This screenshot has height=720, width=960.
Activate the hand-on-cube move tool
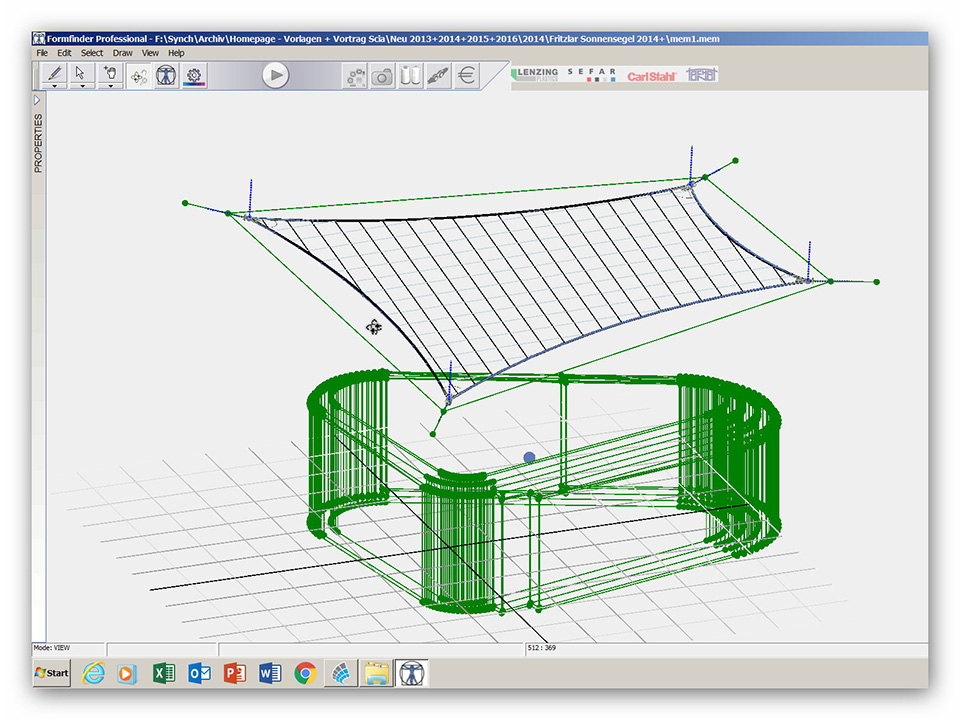pyautogui.click(x=111, y=72)
